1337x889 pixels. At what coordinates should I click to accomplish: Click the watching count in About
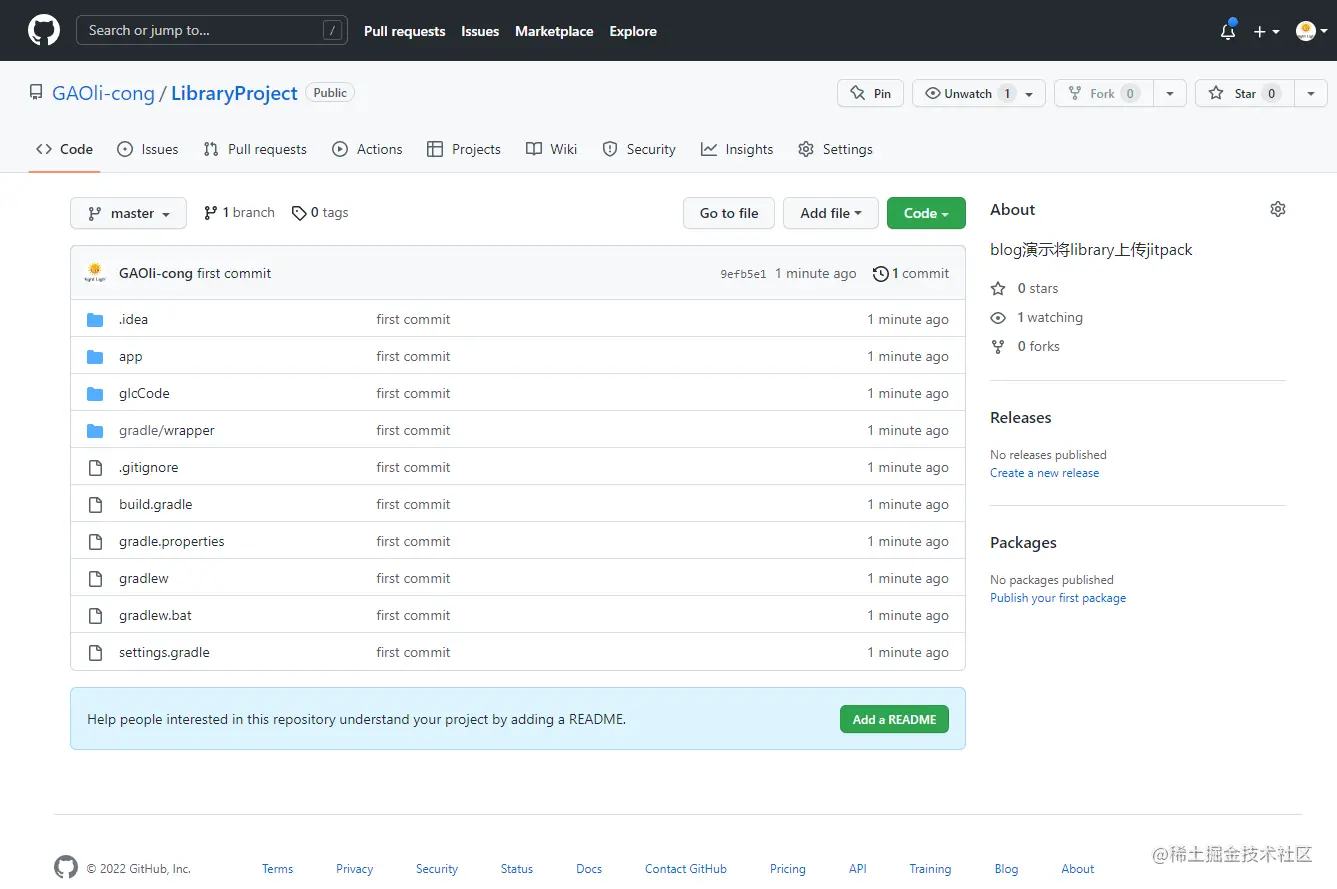click(x=1036, y=317)
